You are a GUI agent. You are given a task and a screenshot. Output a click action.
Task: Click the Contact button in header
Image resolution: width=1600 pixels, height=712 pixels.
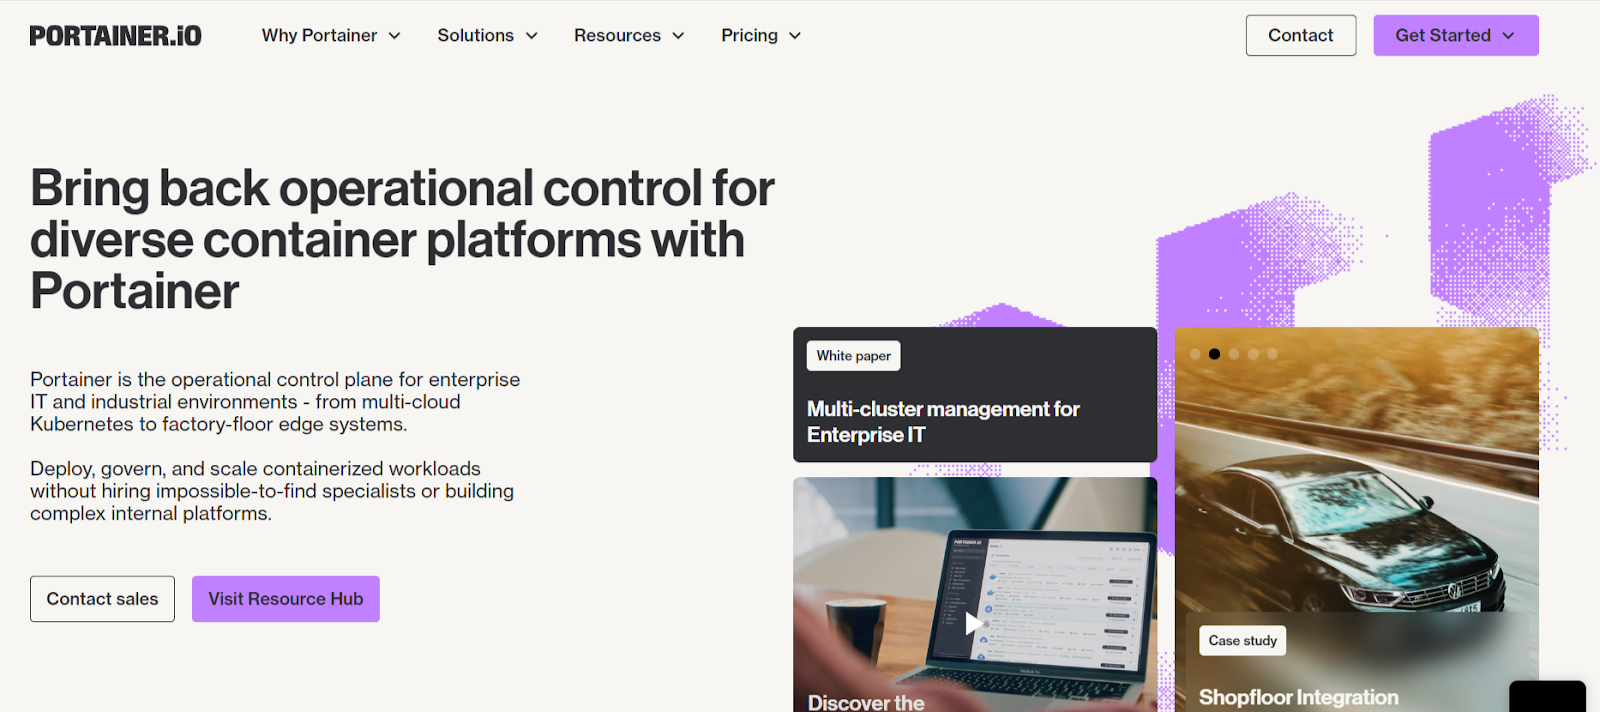click(1301, 35)
